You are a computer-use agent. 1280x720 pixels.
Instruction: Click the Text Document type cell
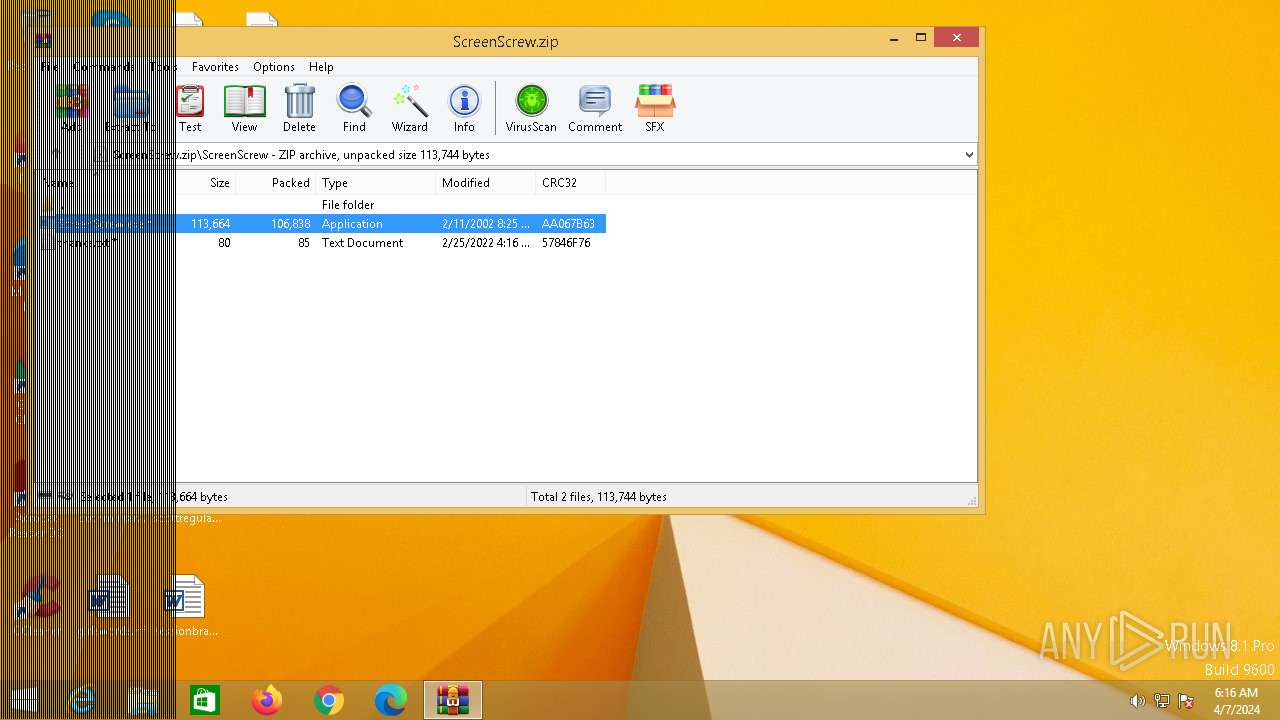(x=362, y=243)
